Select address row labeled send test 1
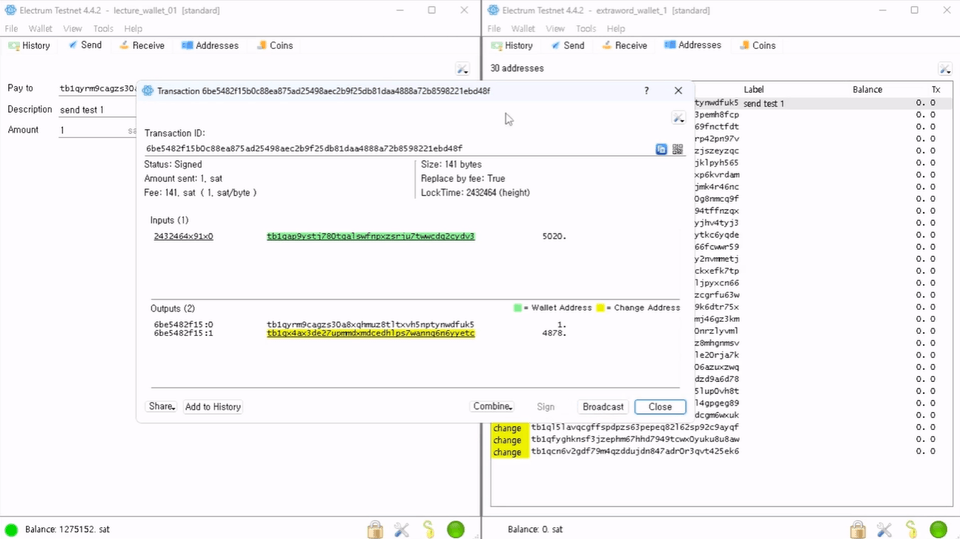 point(823,104)
